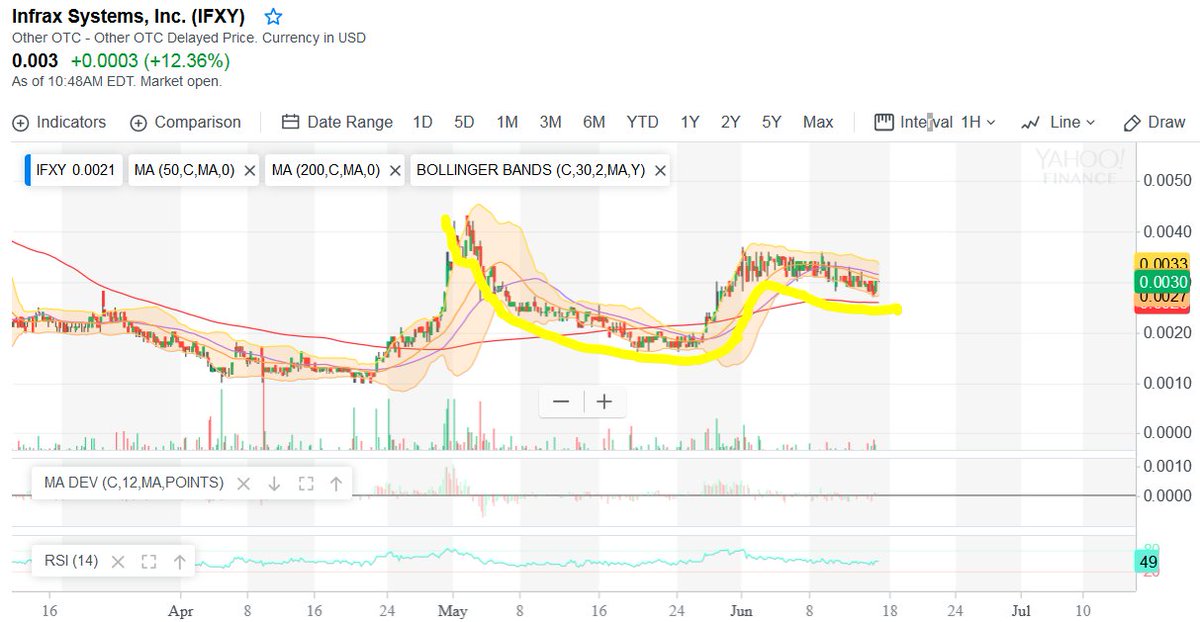Viewport: 1200px width, 622px height.
Task: Maximize the RSI (14) panel
Action: 149,561
